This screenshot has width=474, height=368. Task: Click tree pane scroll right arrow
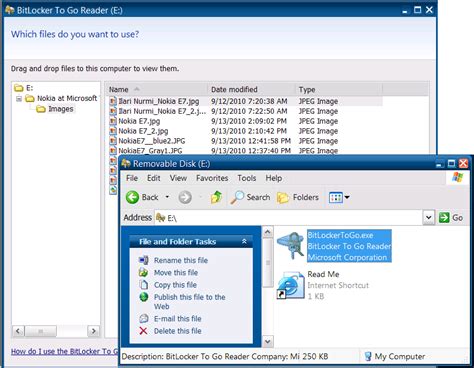[94, 331]
